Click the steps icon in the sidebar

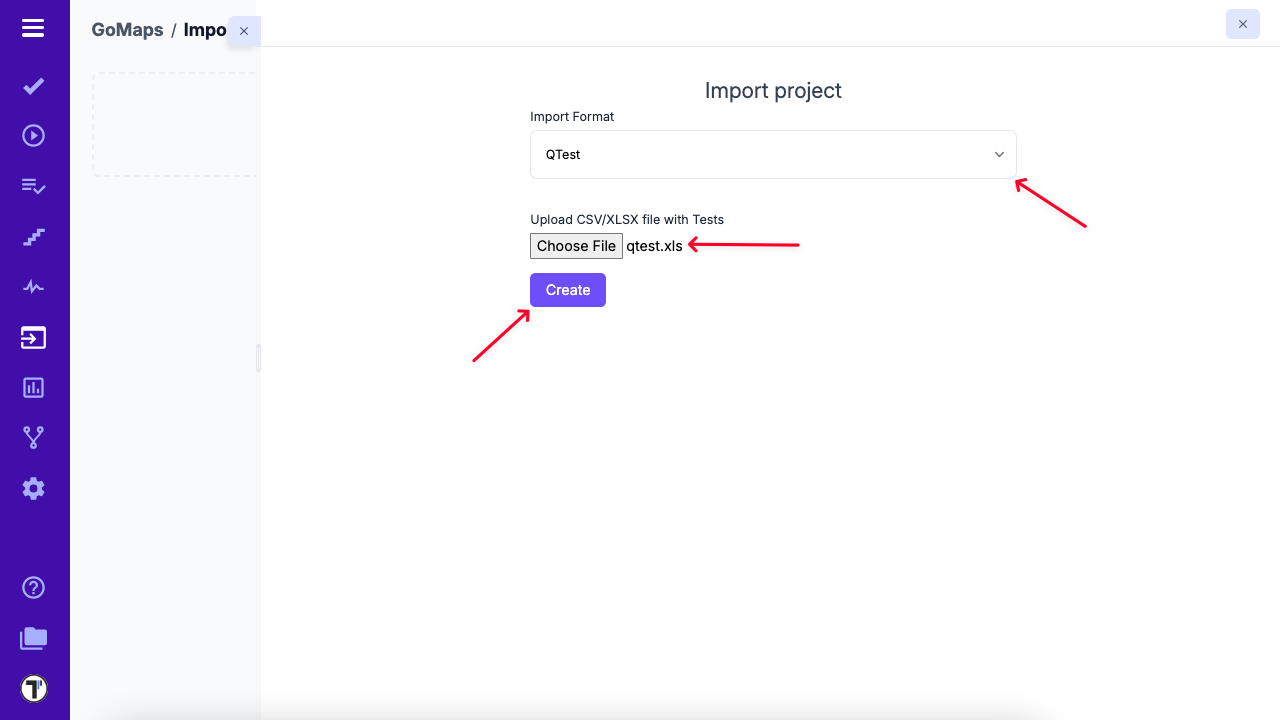(x=33, y=237)
